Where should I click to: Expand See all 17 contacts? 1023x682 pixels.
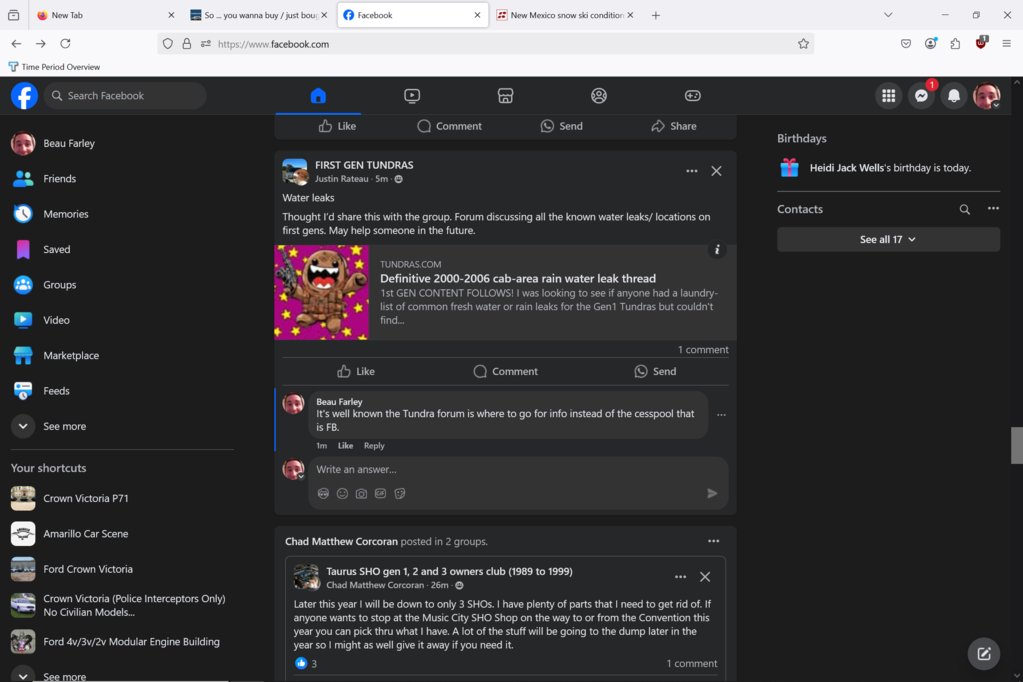(x=888, y=240)
